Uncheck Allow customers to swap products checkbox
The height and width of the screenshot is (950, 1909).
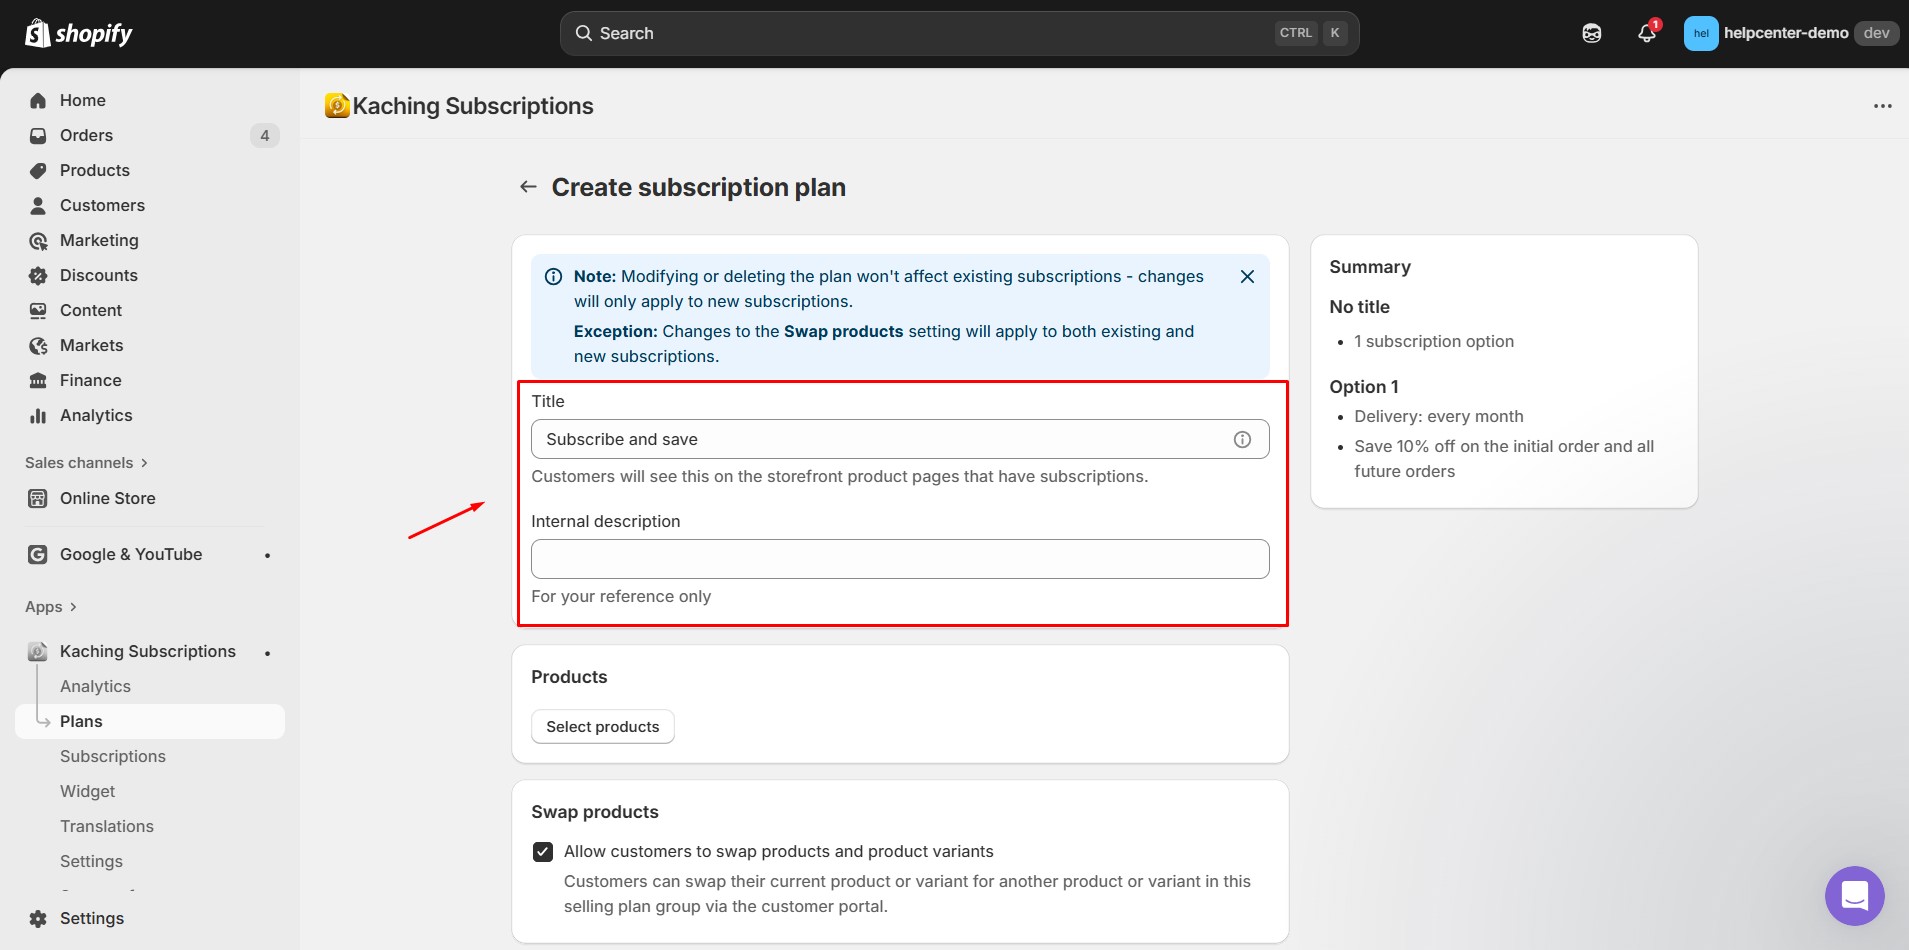[x=543, y=852]
